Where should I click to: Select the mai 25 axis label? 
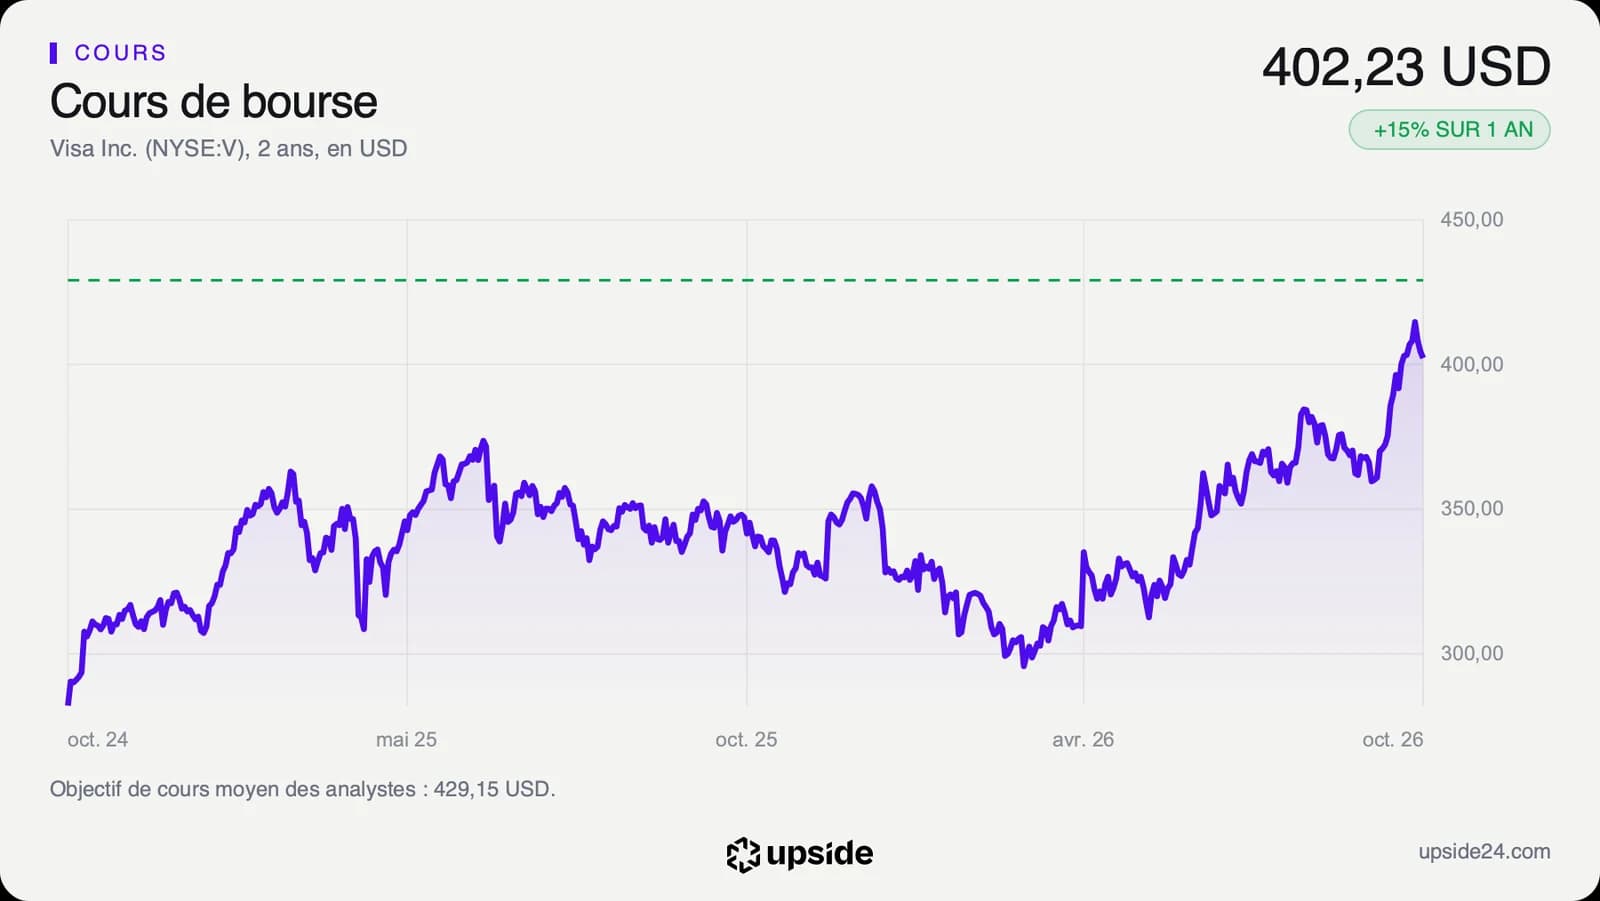pyautogui.click(x=406, y=740)
